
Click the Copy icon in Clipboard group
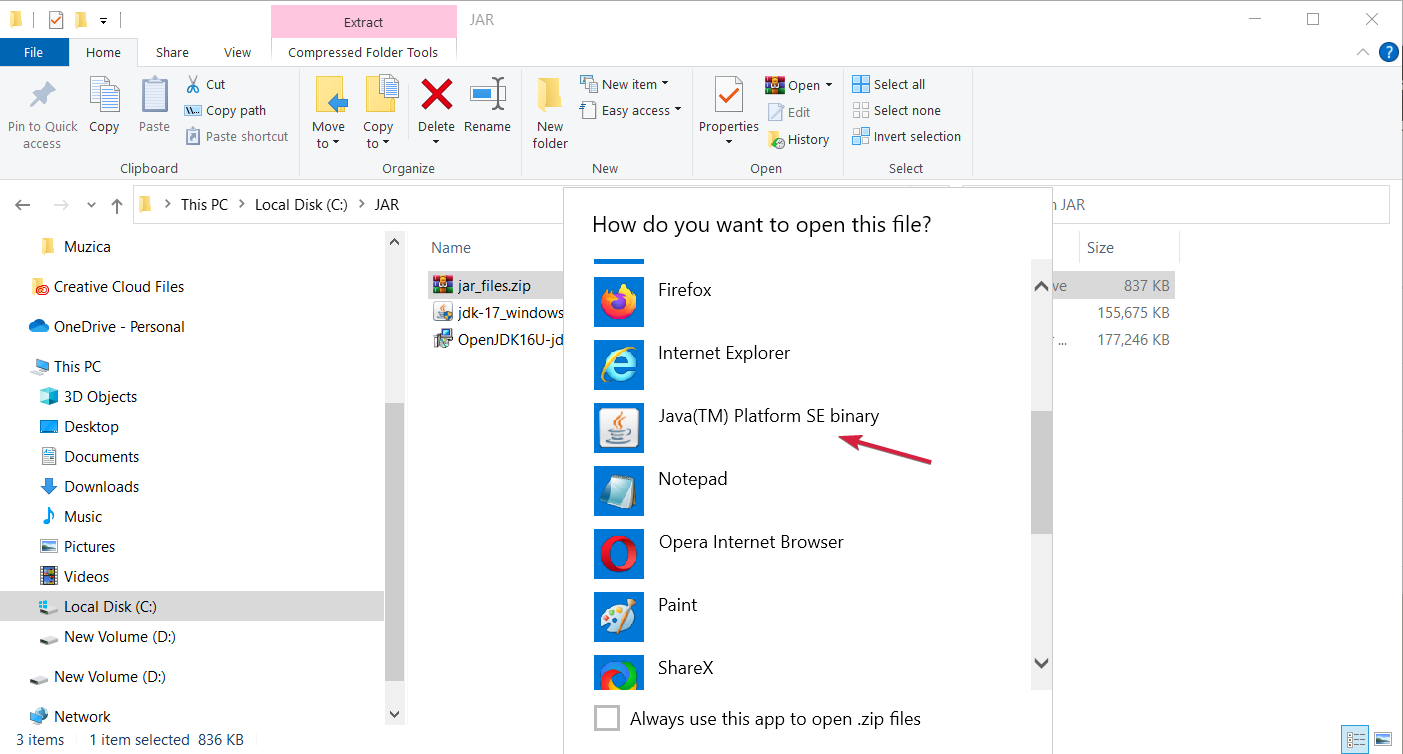tap(104, 95)
